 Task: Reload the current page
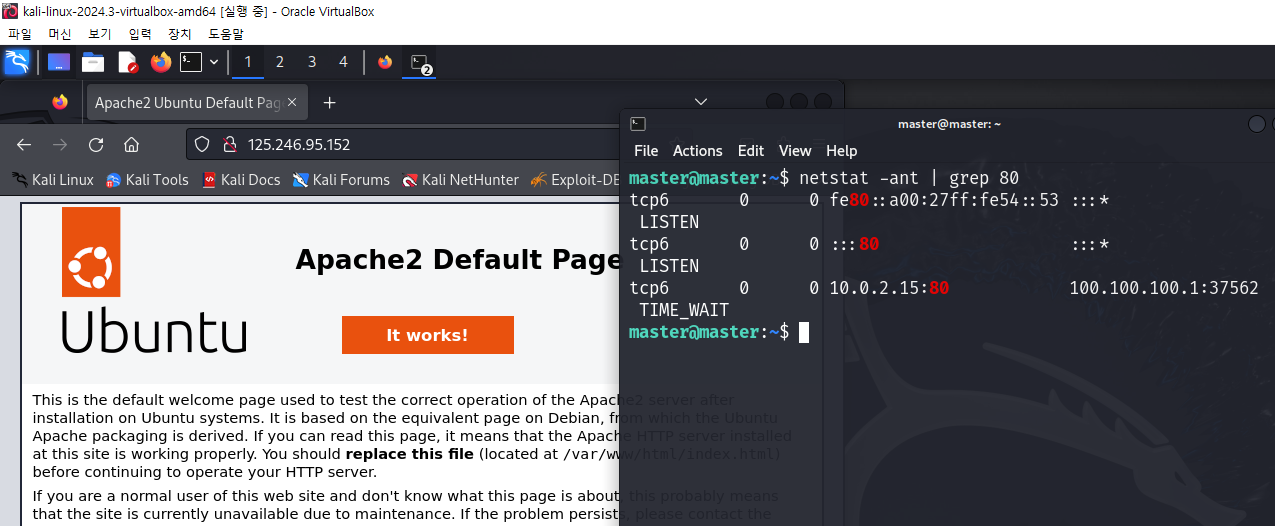coord(96,144)
